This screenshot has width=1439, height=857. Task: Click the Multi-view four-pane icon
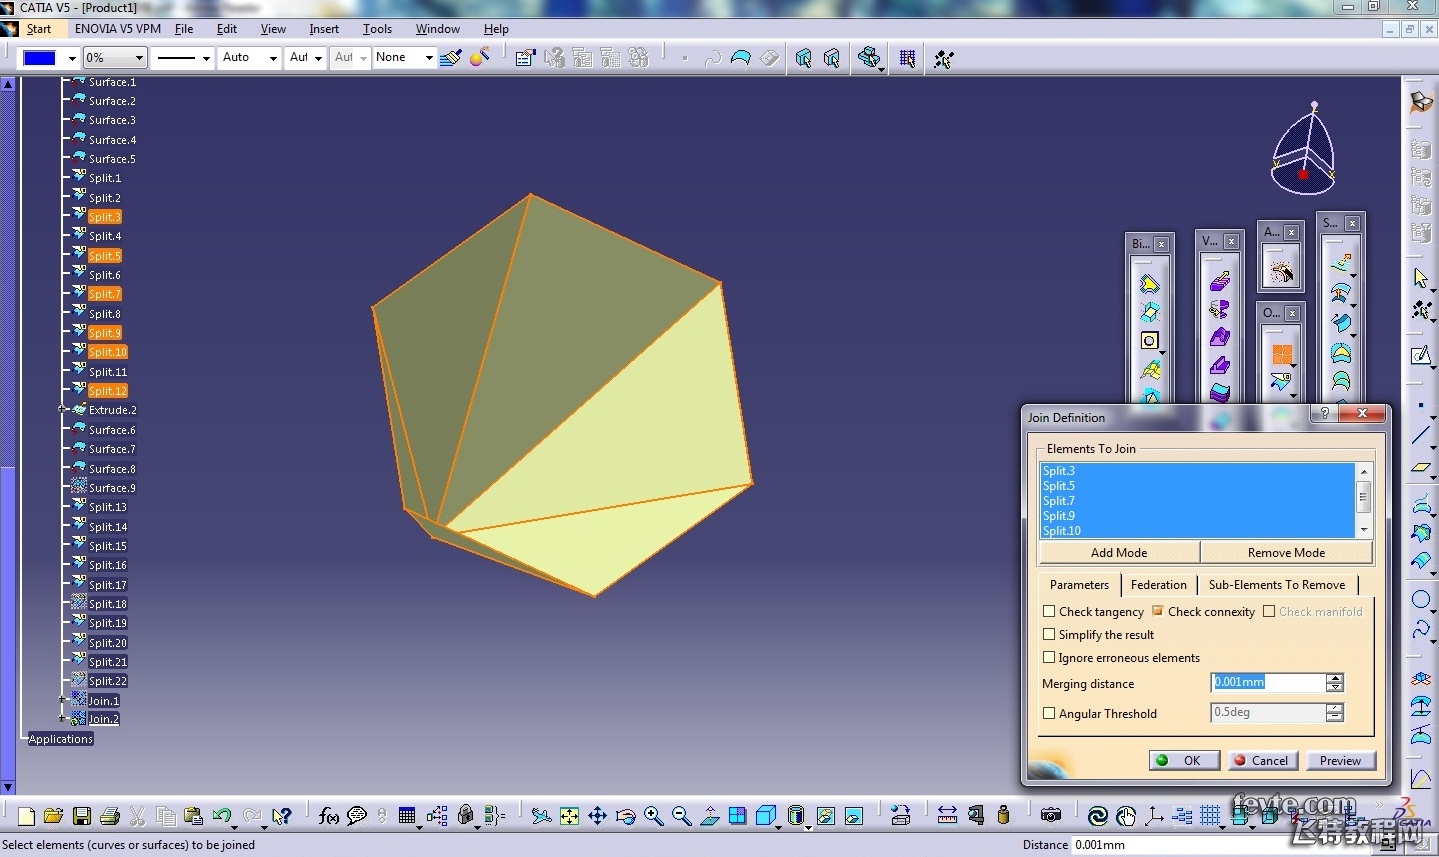click(737, 816)
